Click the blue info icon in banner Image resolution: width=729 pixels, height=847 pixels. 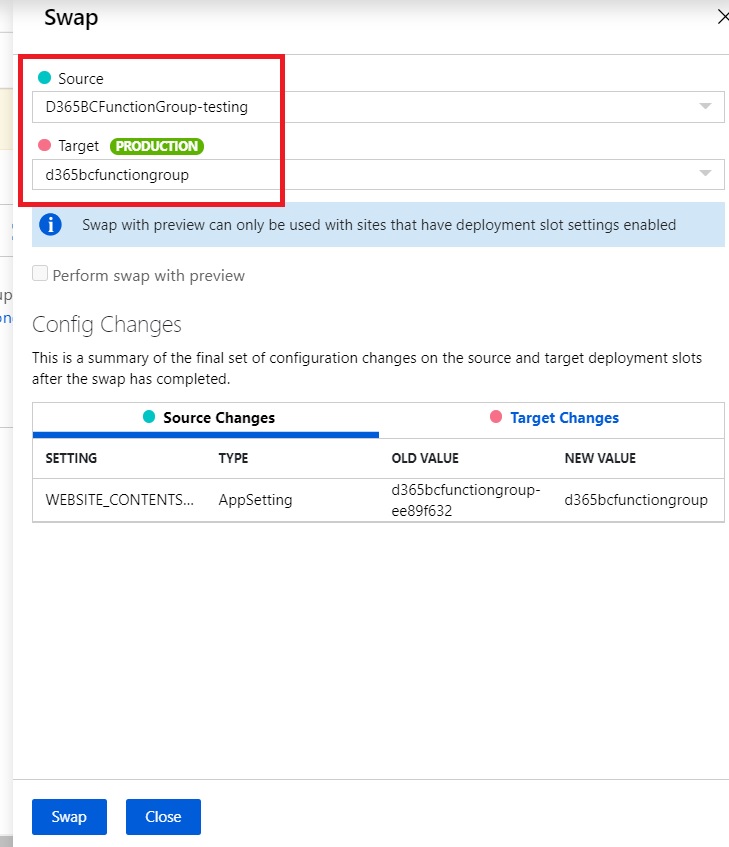[50, 225]
